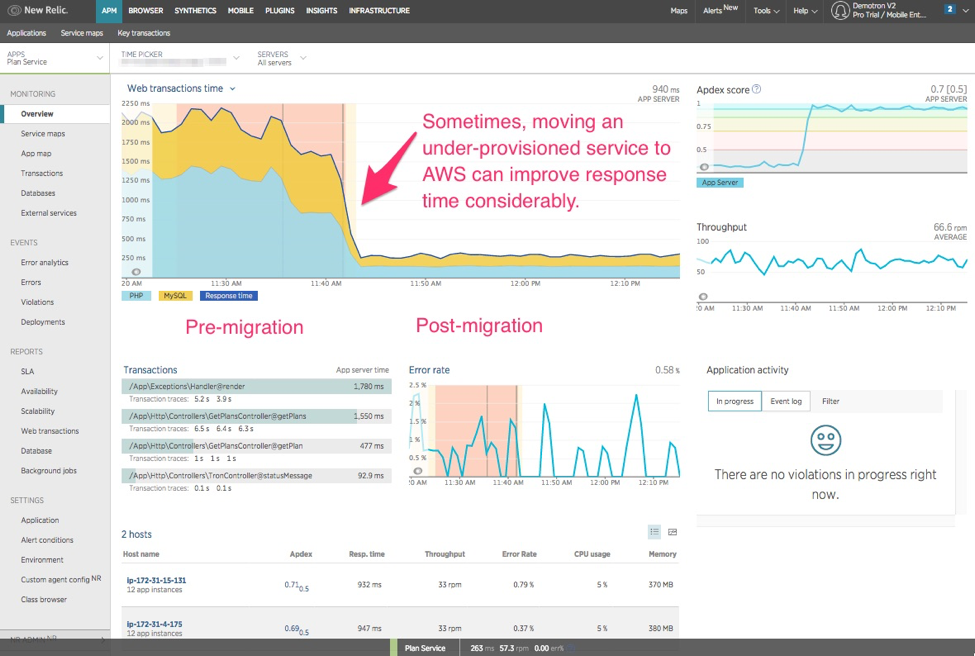
Task: Click the New Relic logo
Action: [x=37, y=11]
